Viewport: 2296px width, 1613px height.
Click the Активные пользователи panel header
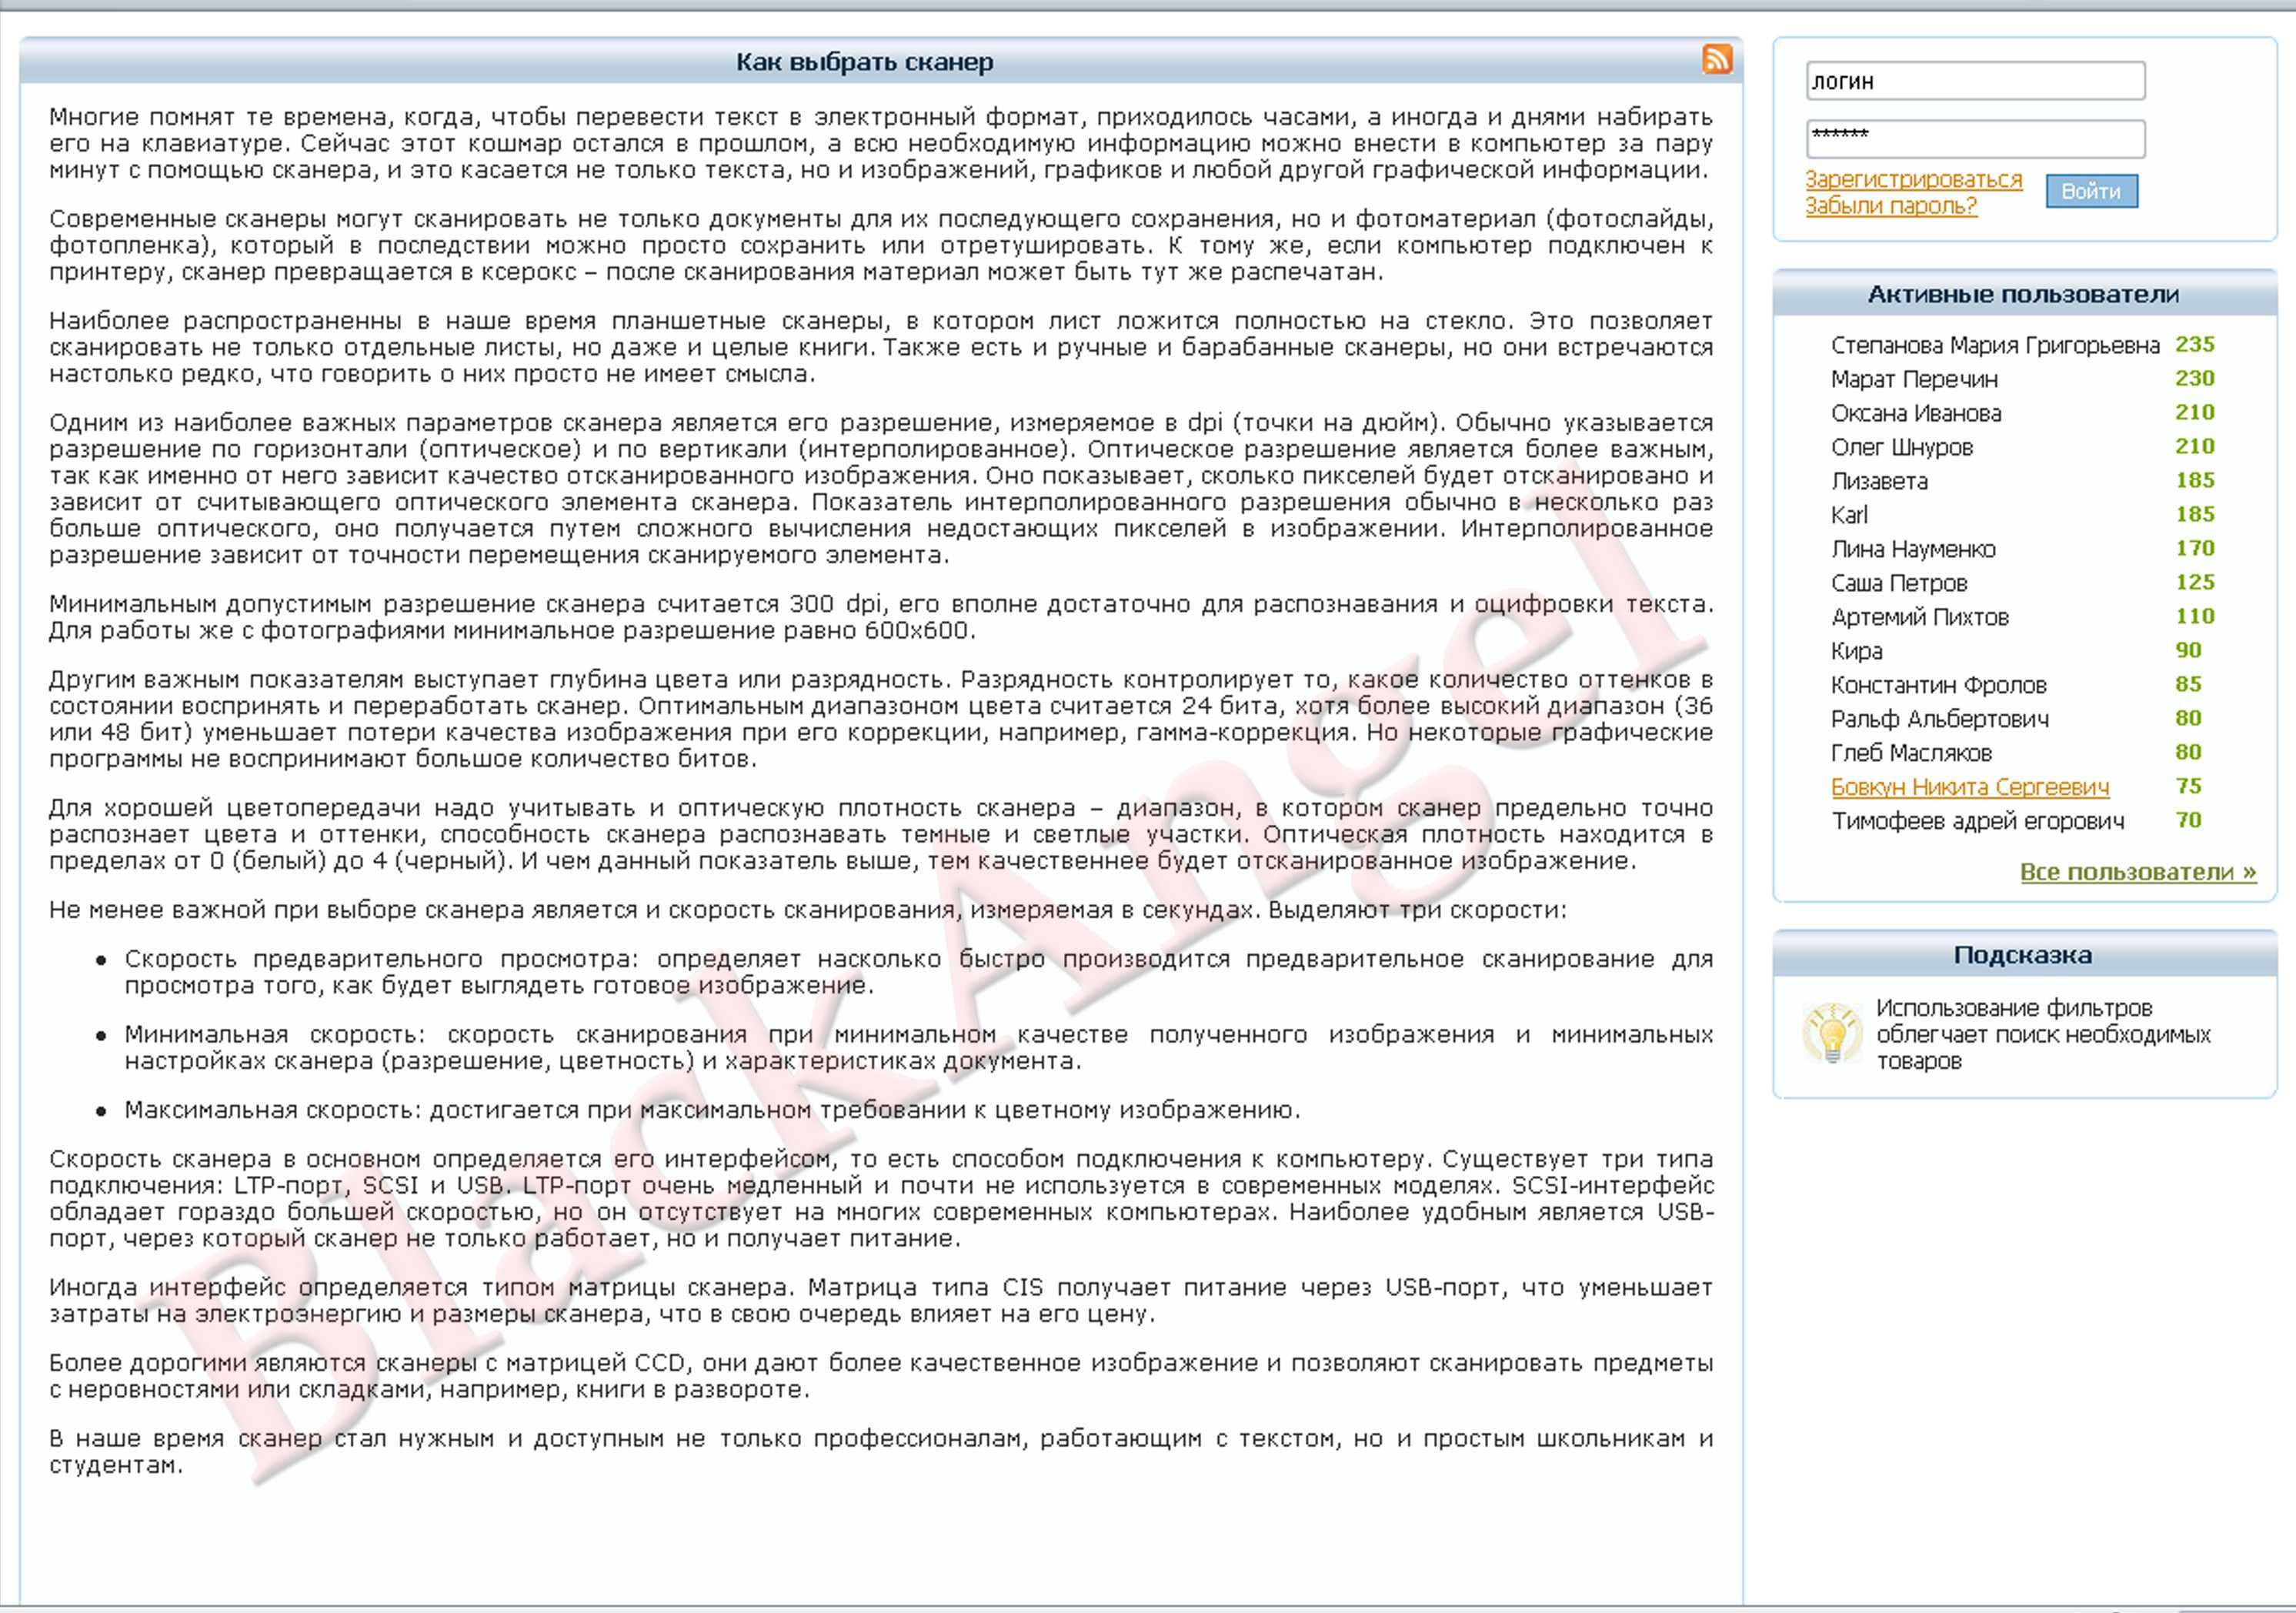[2022, 294]
